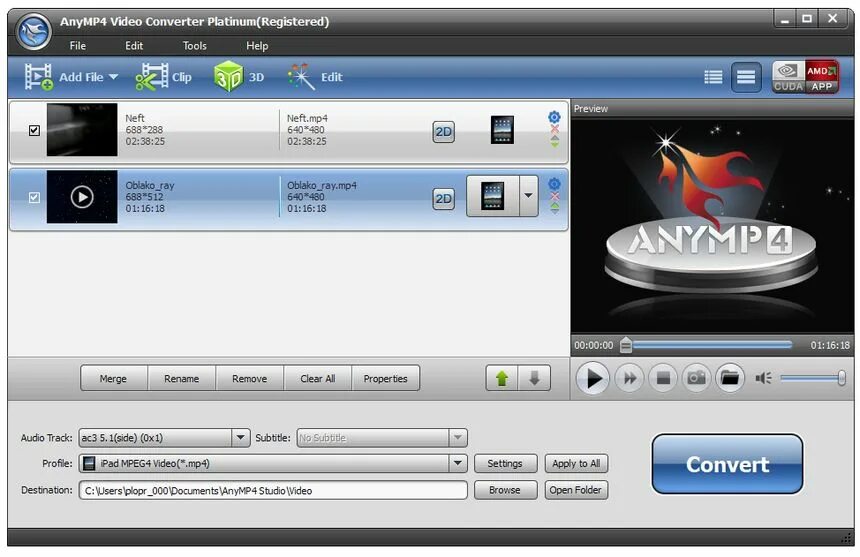This screenshot has height=557, width=860.
Task: Open the Profile dropdown
Action: tap(457, 463)
